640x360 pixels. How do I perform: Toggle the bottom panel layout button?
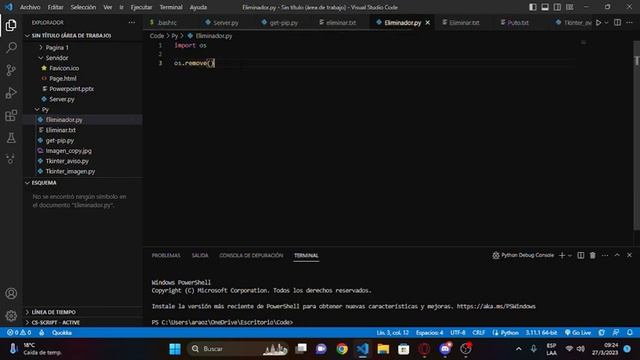point(545,7)
